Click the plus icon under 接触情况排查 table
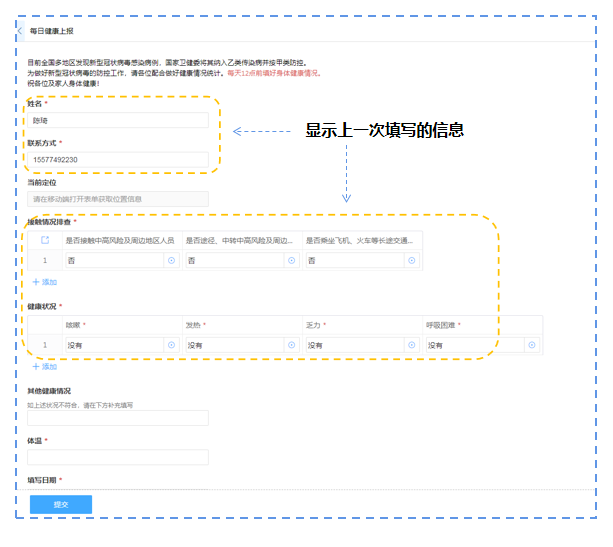Viewport: 613px width, 547px height. click(x=36, y=282)
